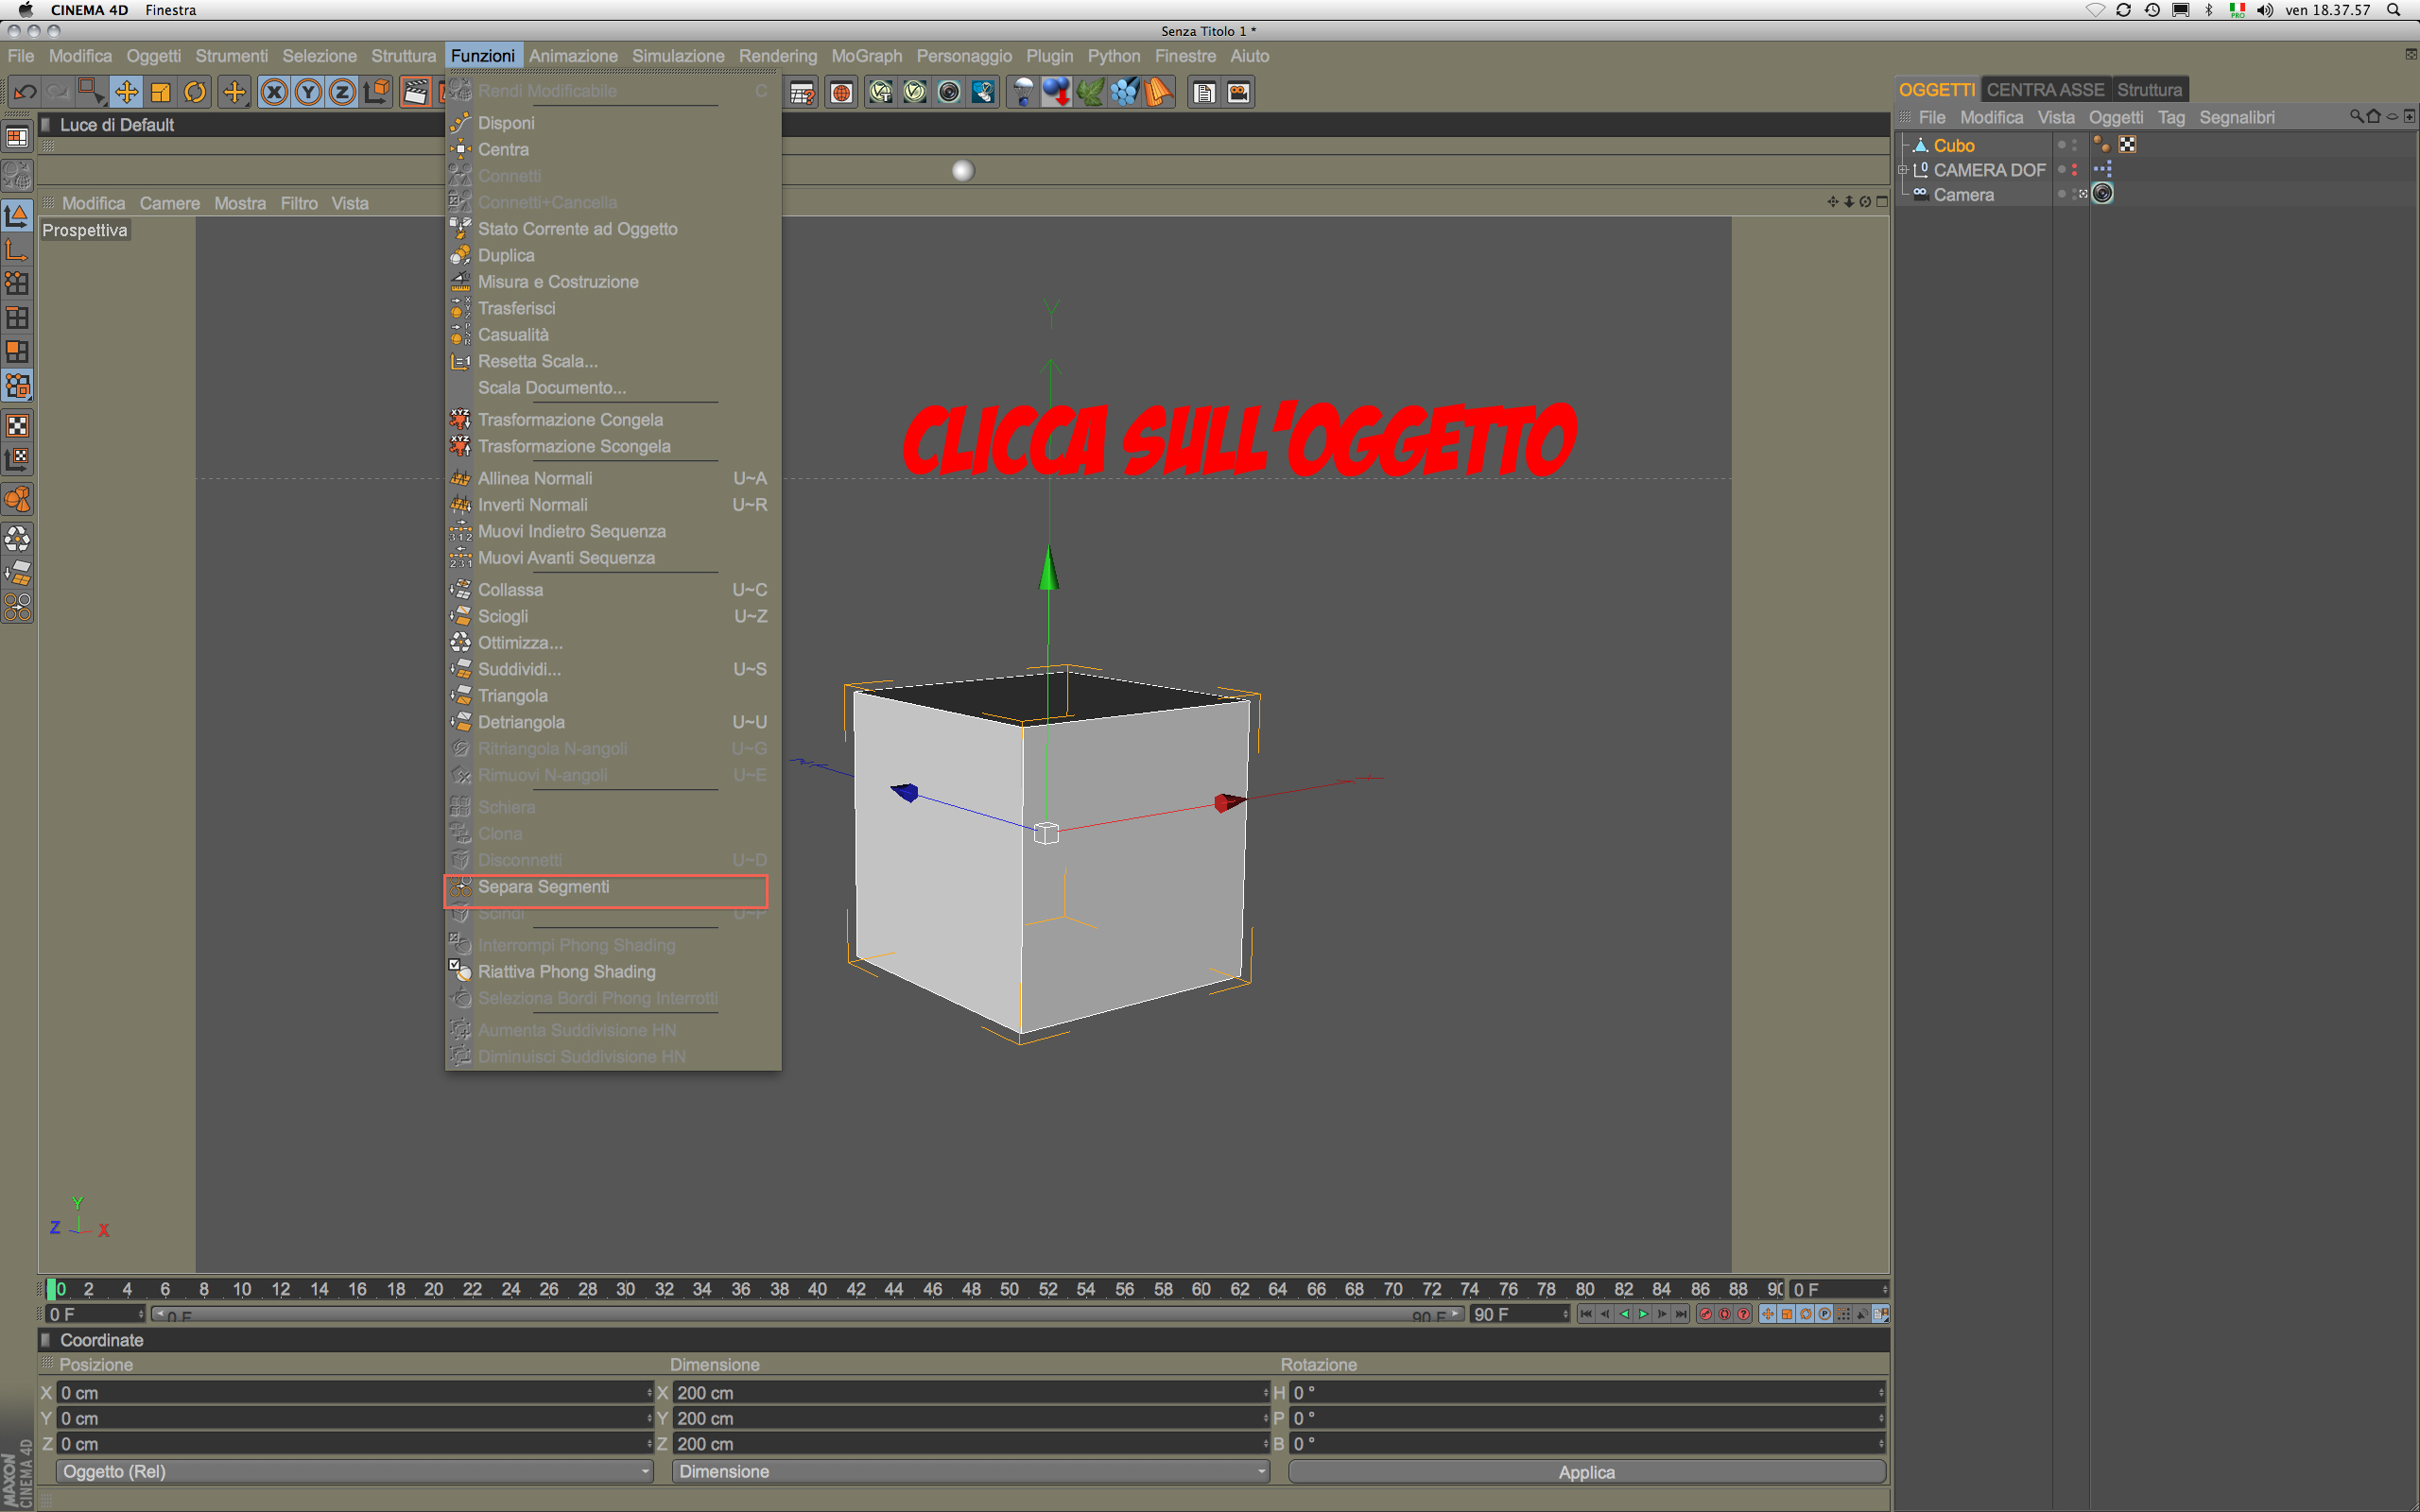The width and height of the screenshot is (2420, 1512).
Task: Toggle the parameter keyframe P button
Action: pyautogui.click(x=1825, y=1314)
